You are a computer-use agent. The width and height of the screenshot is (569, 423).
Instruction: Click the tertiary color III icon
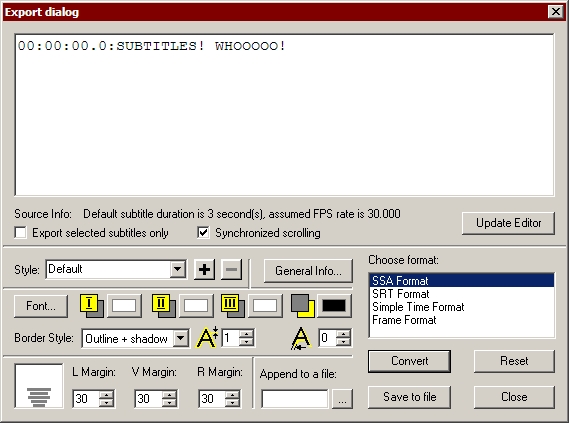[233, 306]
